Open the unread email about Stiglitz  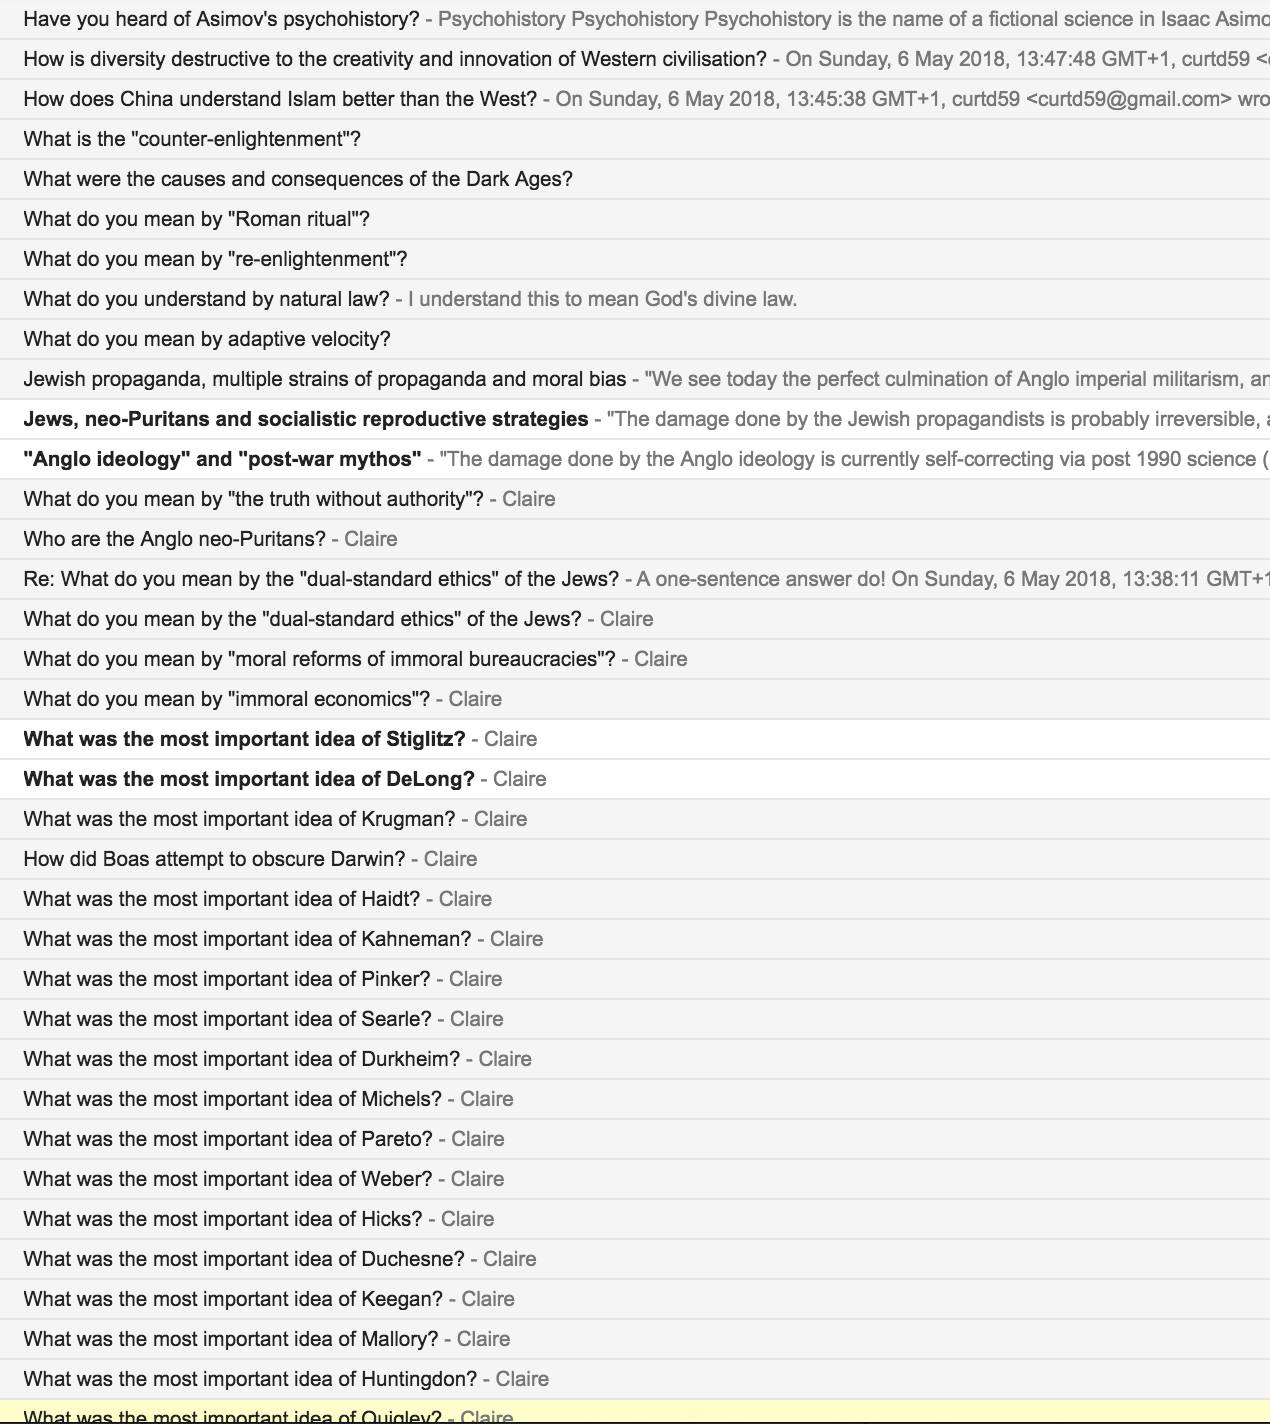point(244,739)
